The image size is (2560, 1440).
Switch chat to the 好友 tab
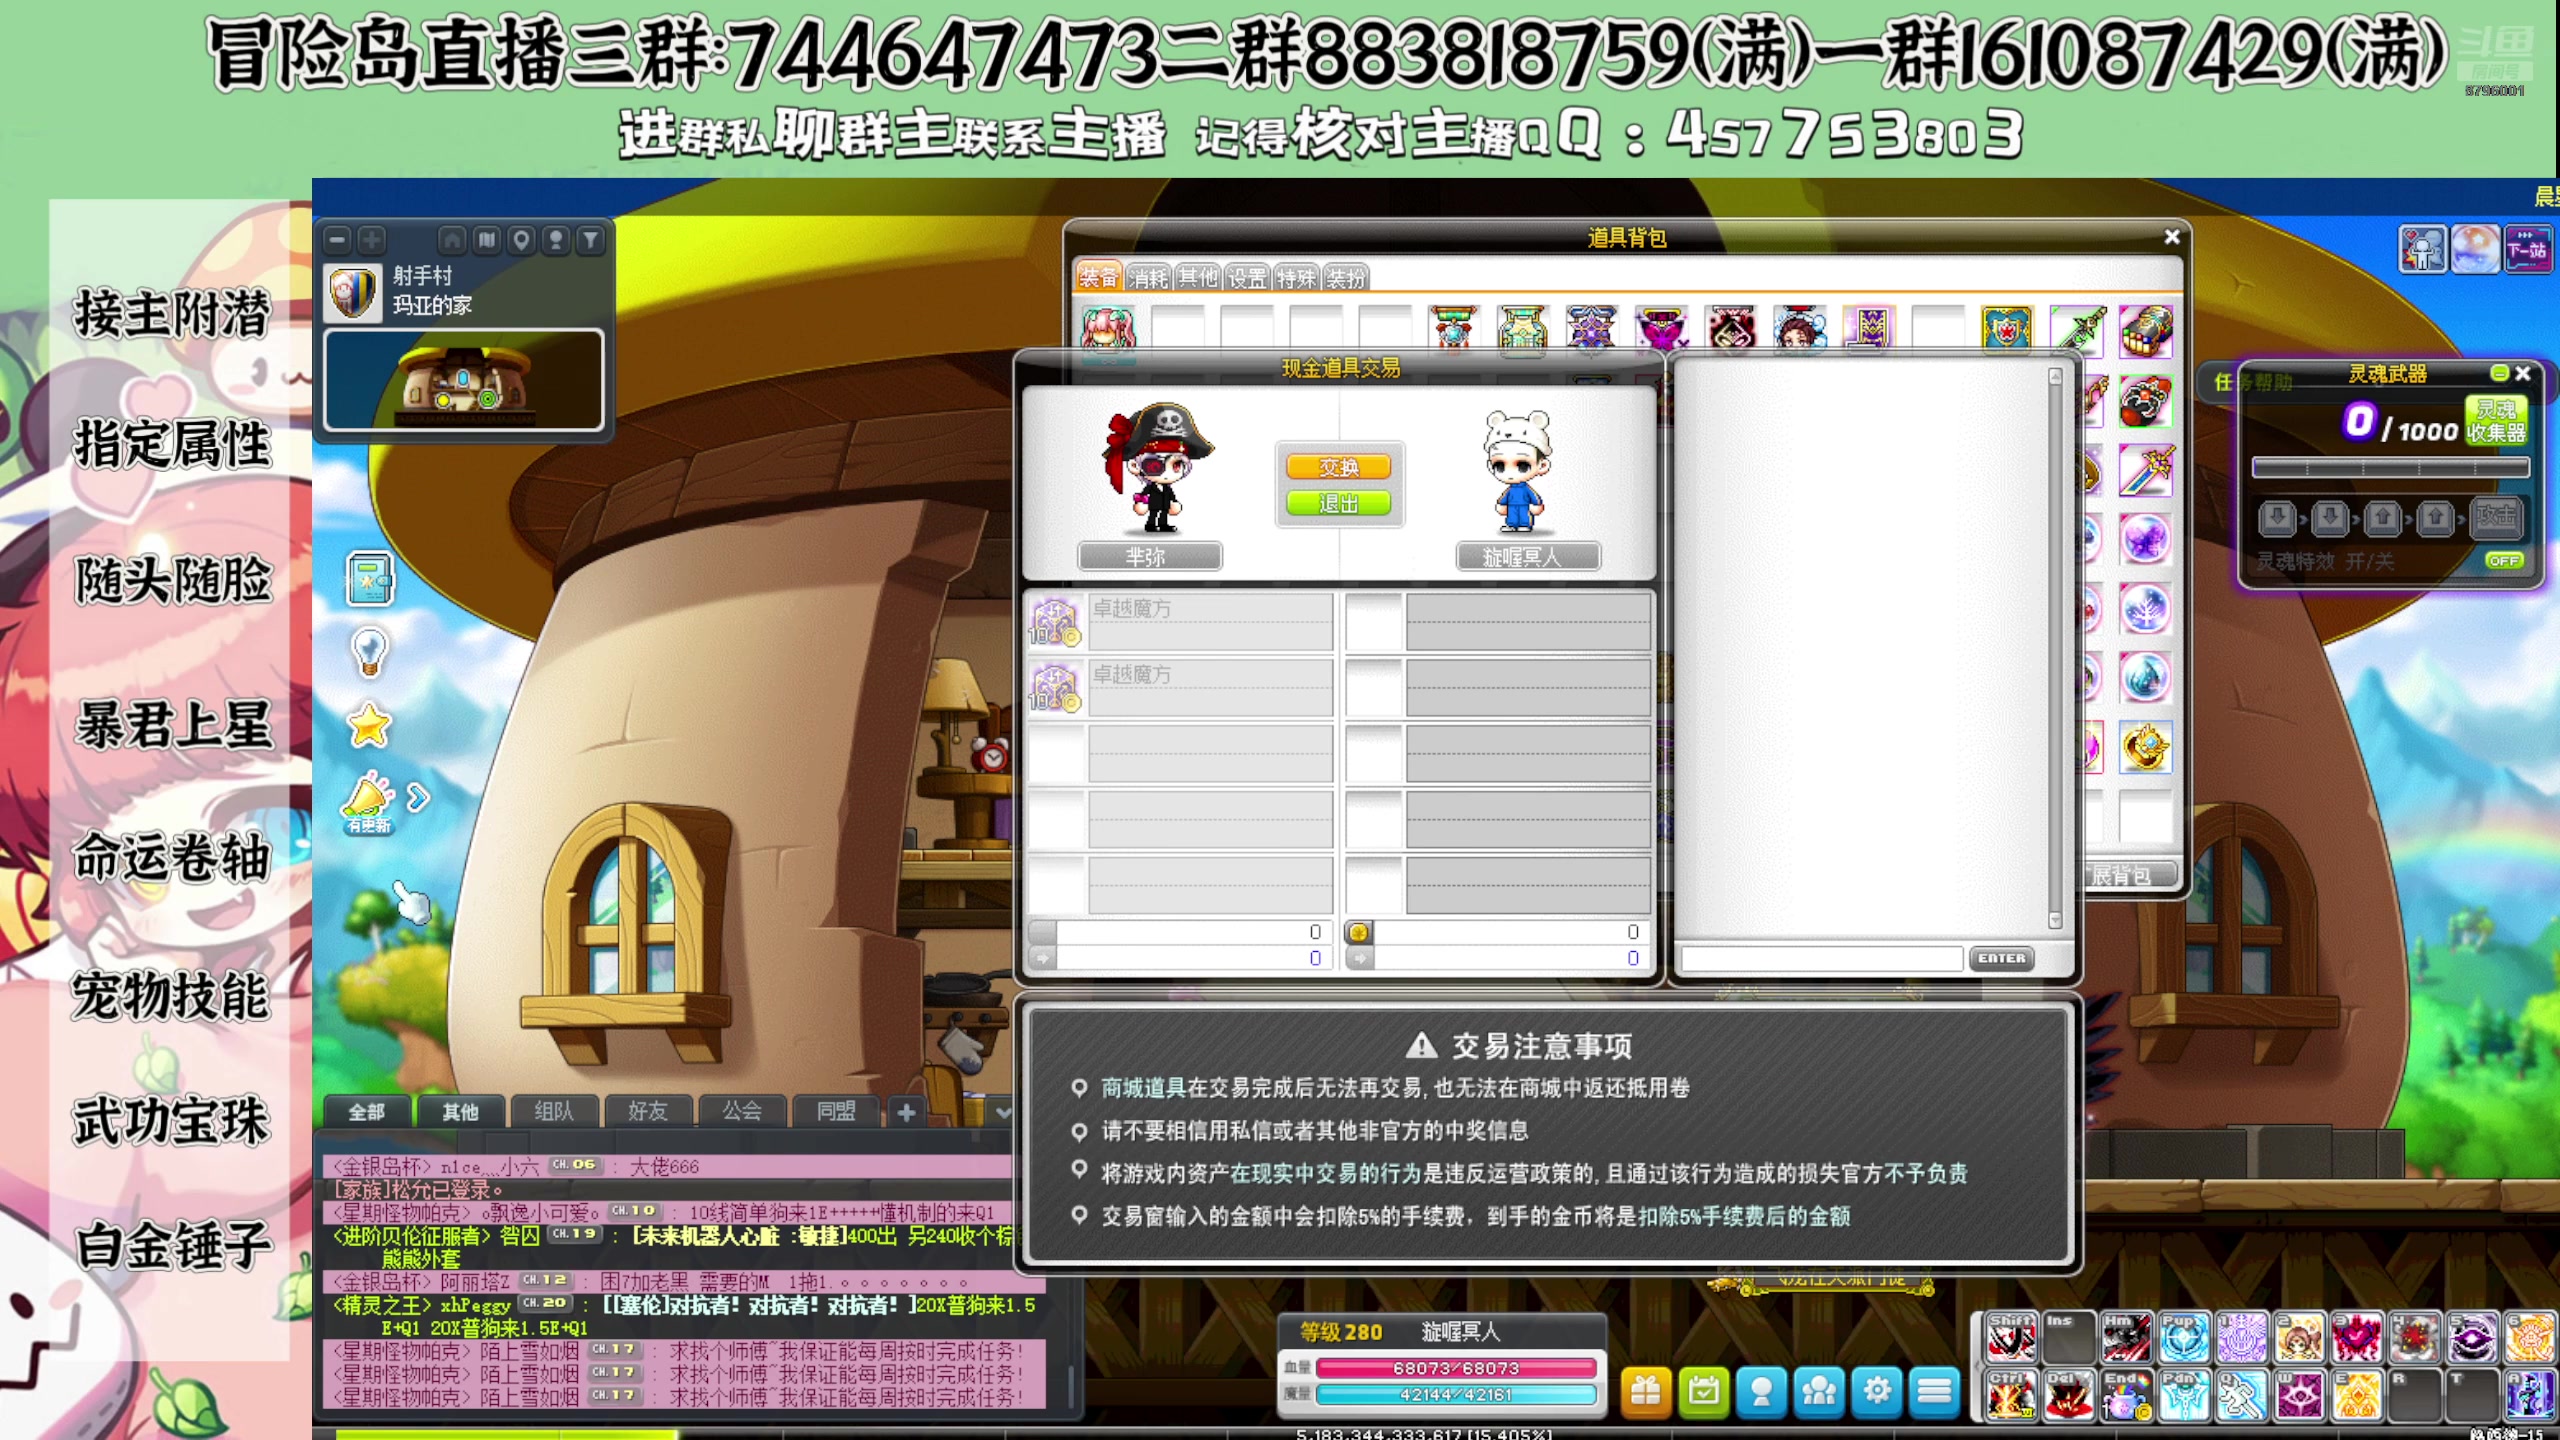tap(648, 1111)
